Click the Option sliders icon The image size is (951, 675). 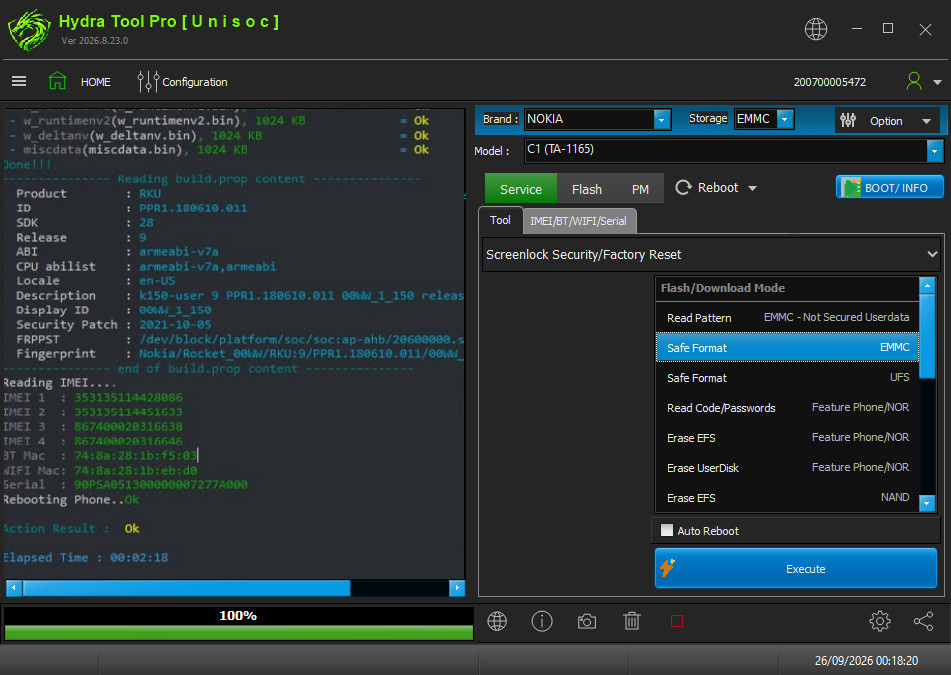point(848,120)
